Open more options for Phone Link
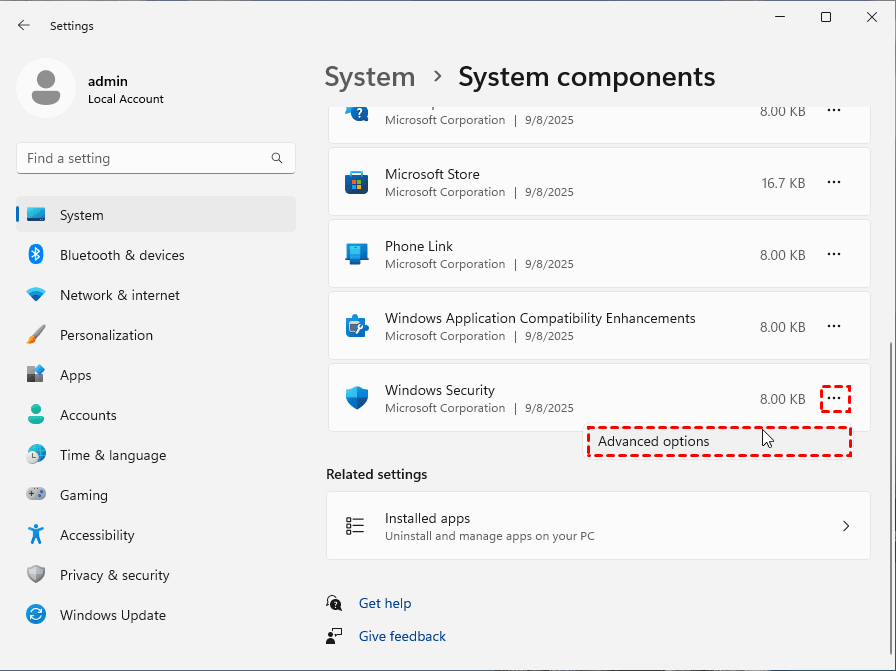This screenshot has width=896, height=671. click(834, 255)
